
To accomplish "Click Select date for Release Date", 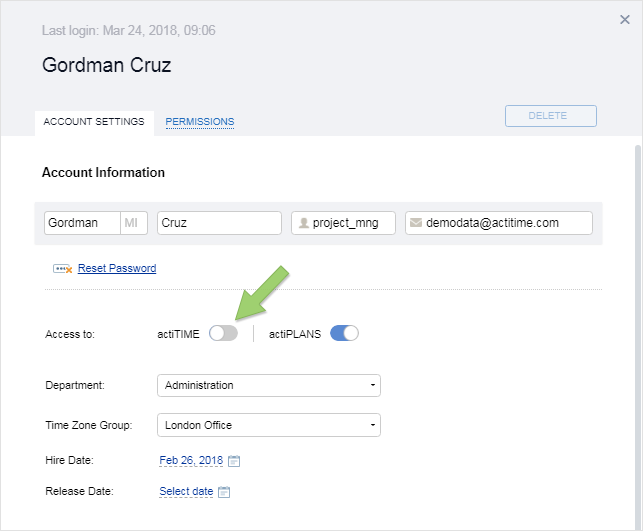I will pos(186,491).
